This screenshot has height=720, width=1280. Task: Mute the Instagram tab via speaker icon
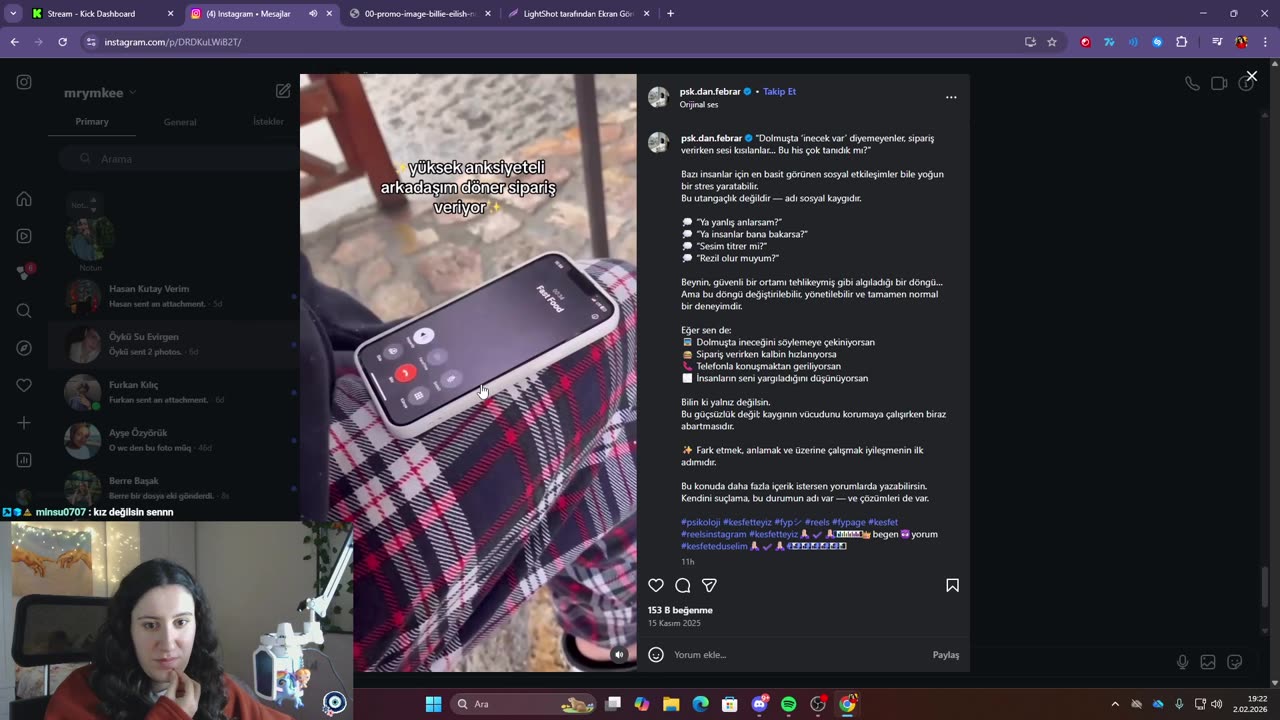pos(313,14)
